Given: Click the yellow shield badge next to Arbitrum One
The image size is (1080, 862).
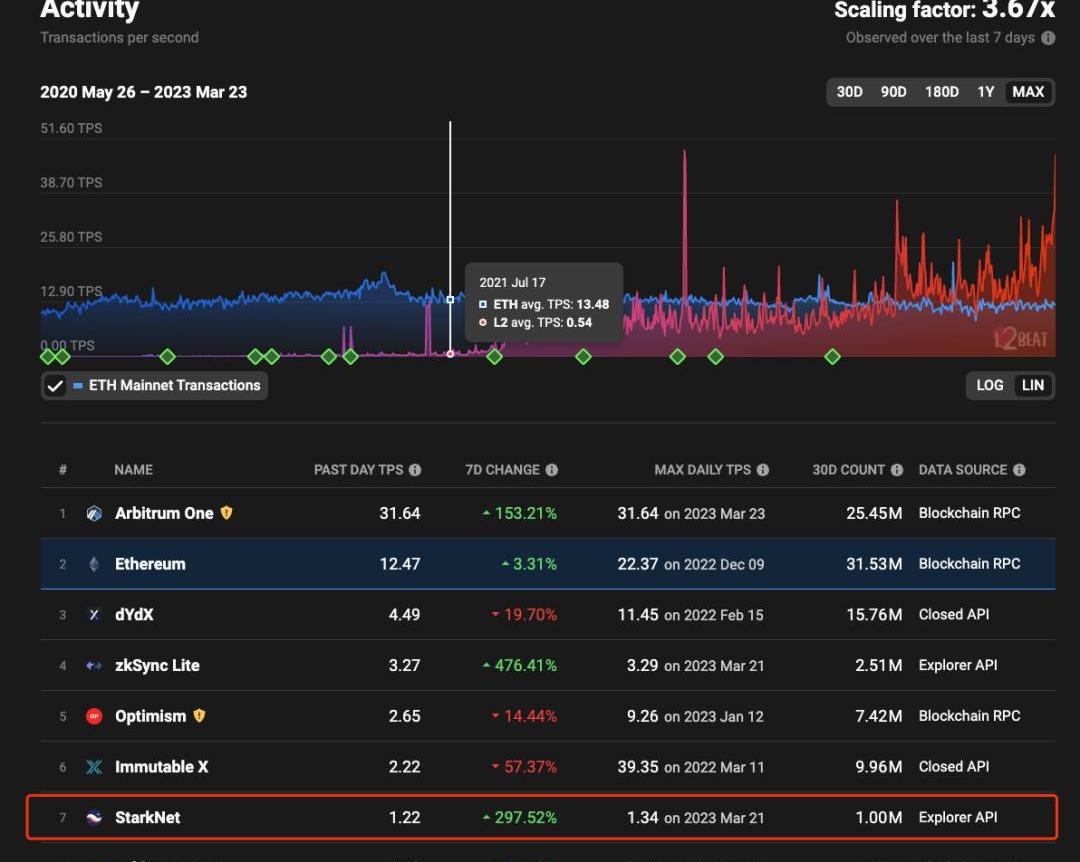Looking at the screenshot, I should tap(227, 513).
